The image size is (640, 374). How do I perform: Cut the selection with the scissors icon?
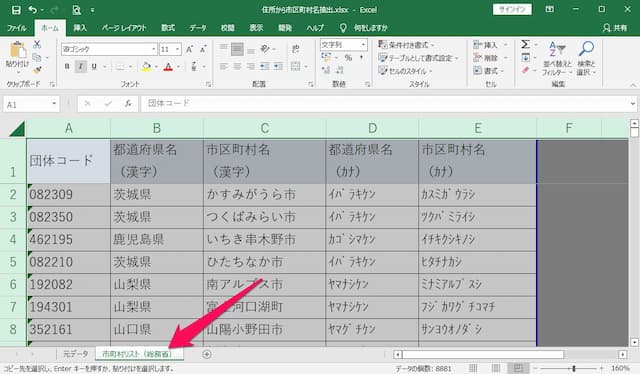(x=37, y=44)
